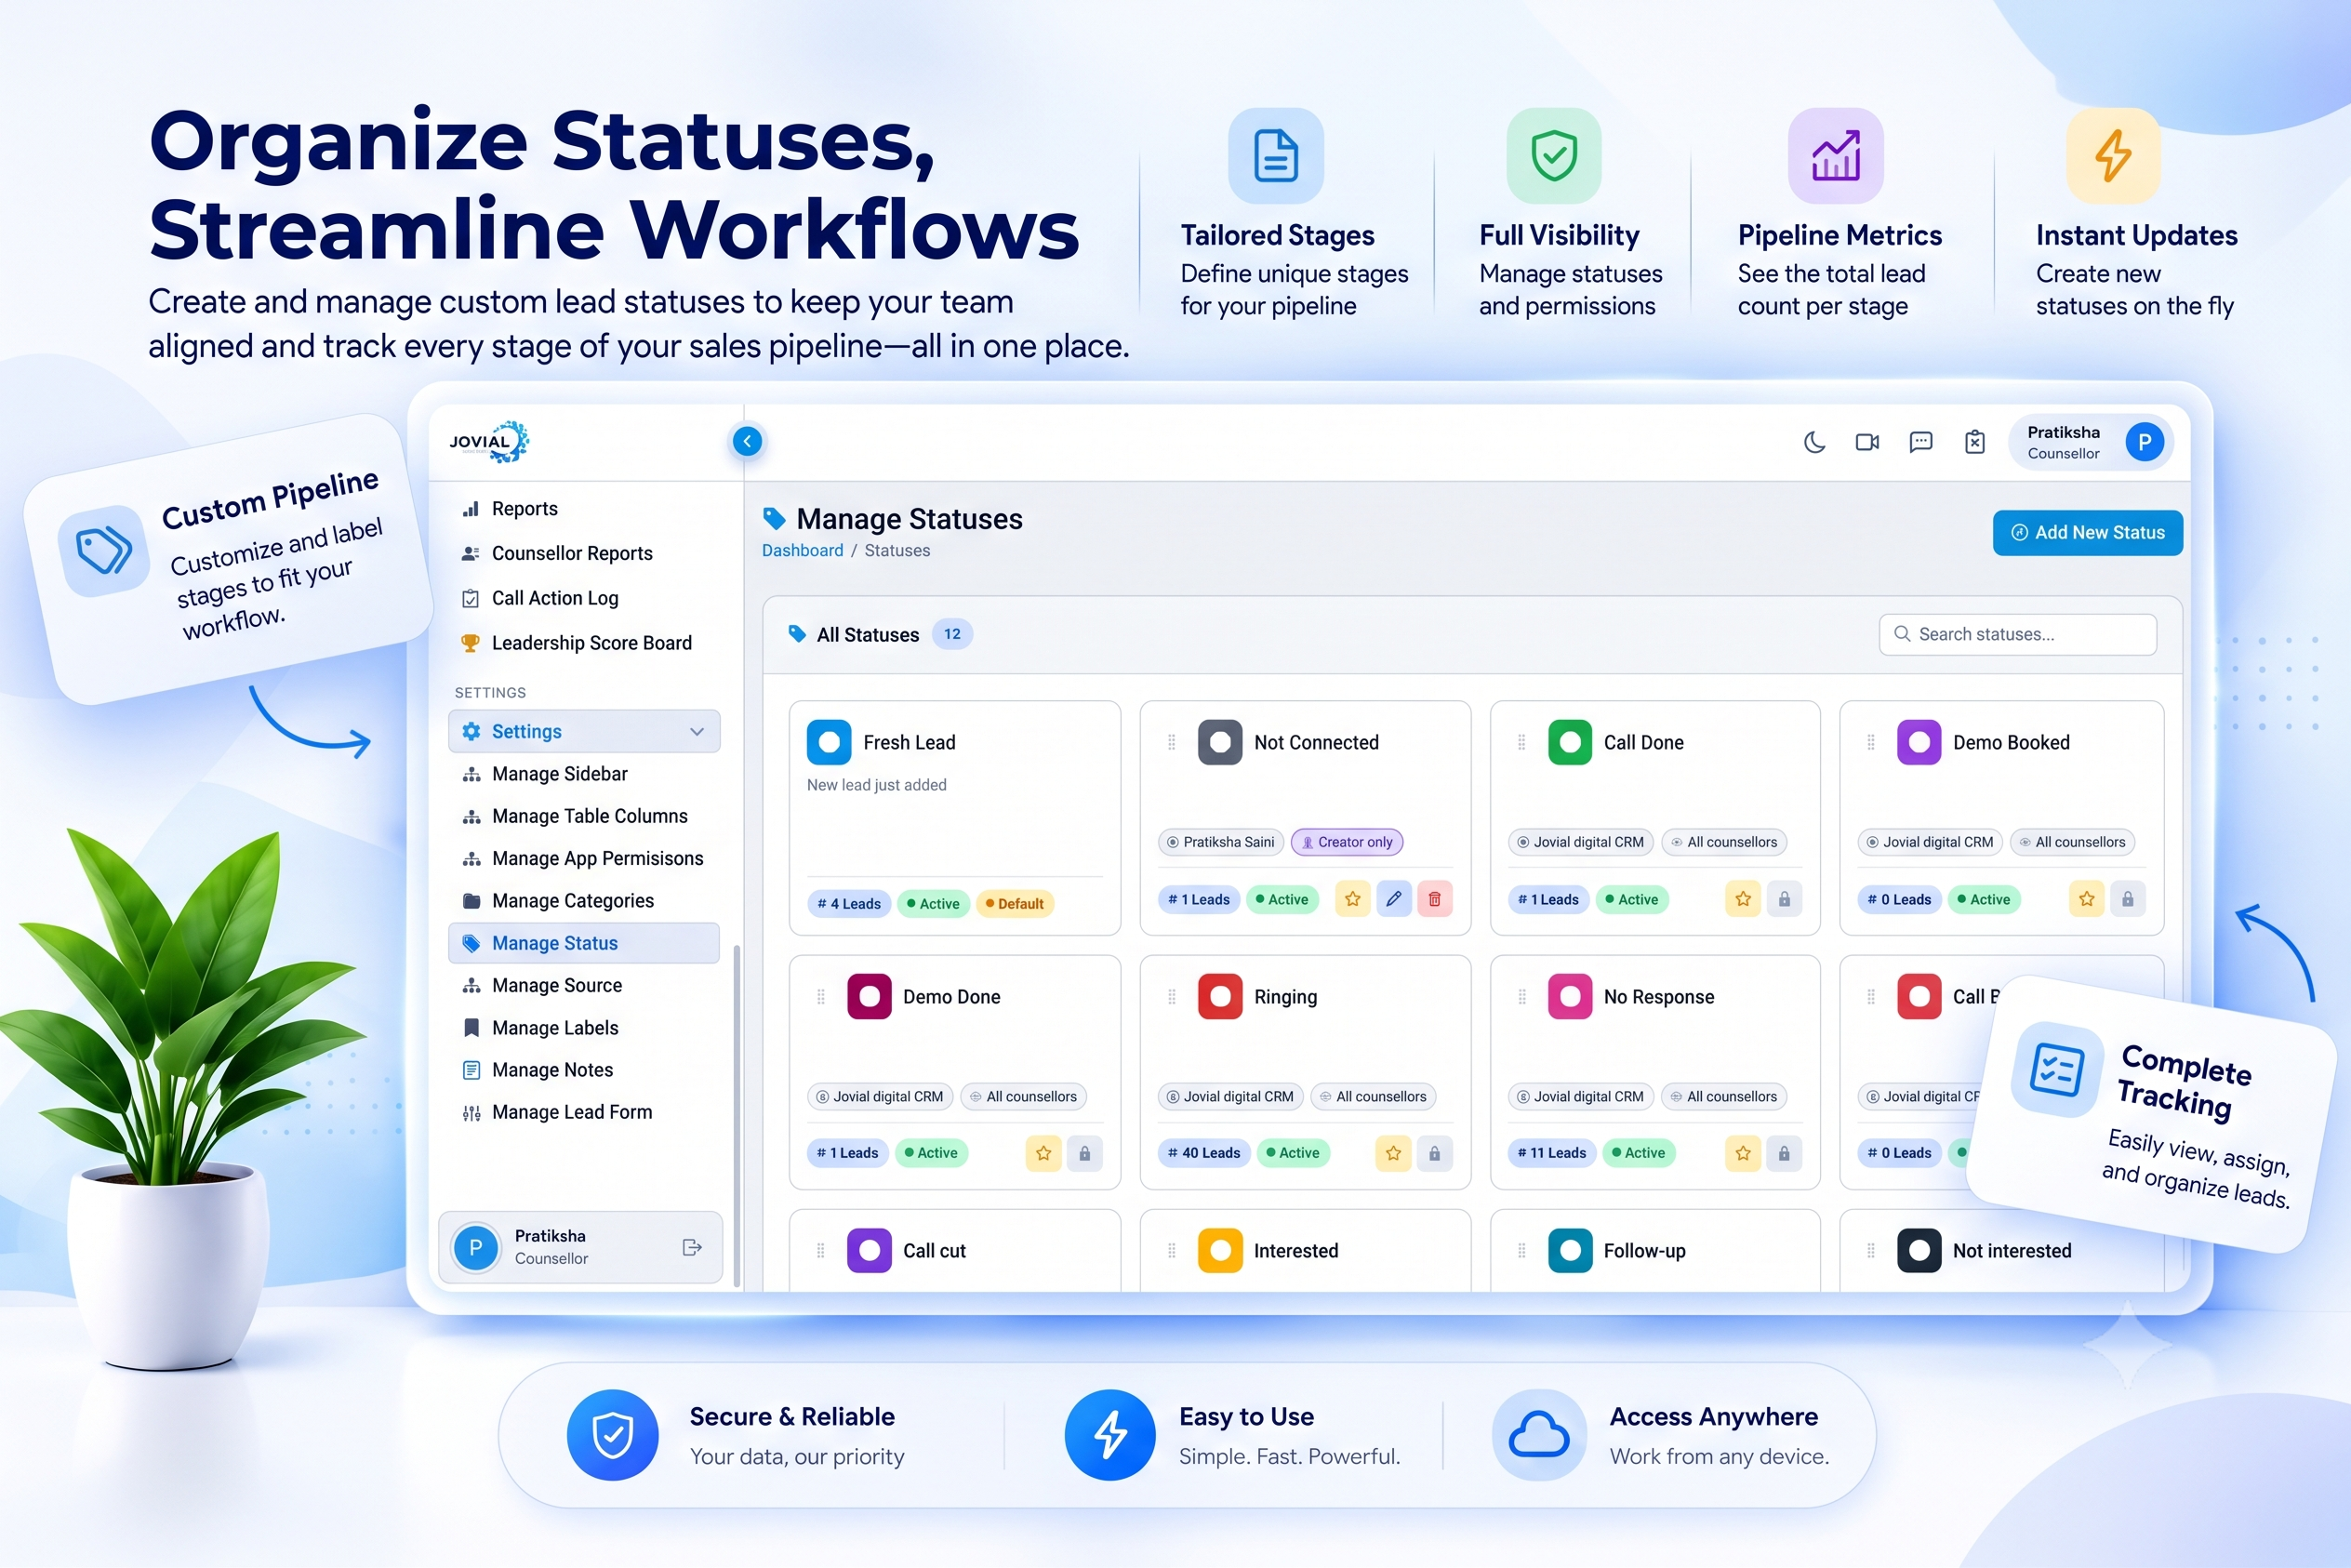The image size is (2351, 1568).
Task: Click the lock icon on No Response
Action: 1784,1153
